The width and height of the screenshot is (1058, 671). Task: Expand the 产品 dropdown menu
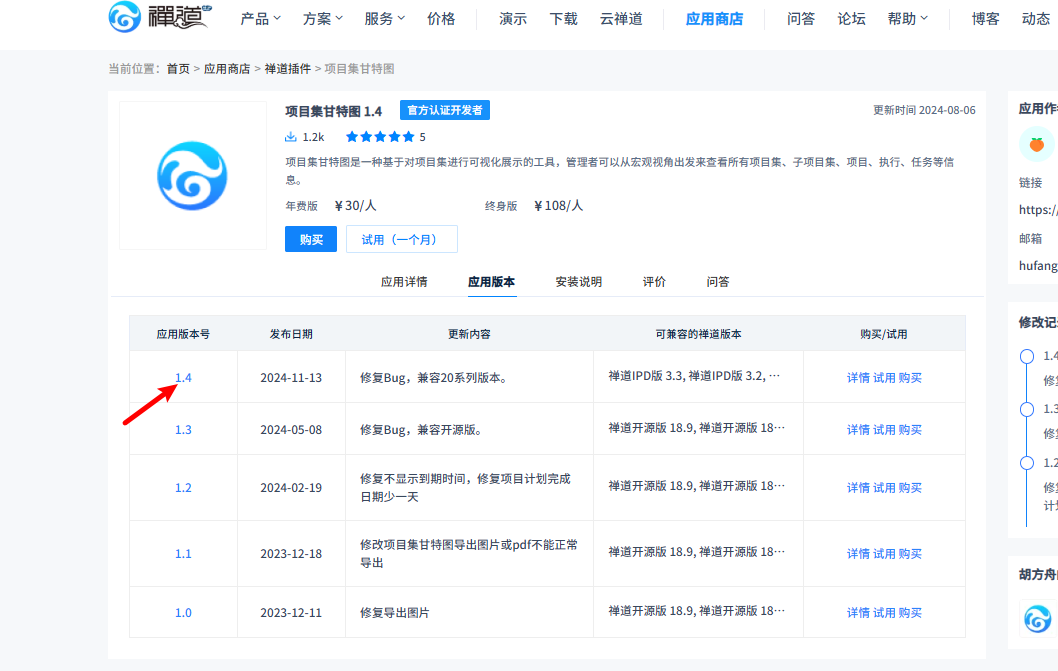[260, 19]
